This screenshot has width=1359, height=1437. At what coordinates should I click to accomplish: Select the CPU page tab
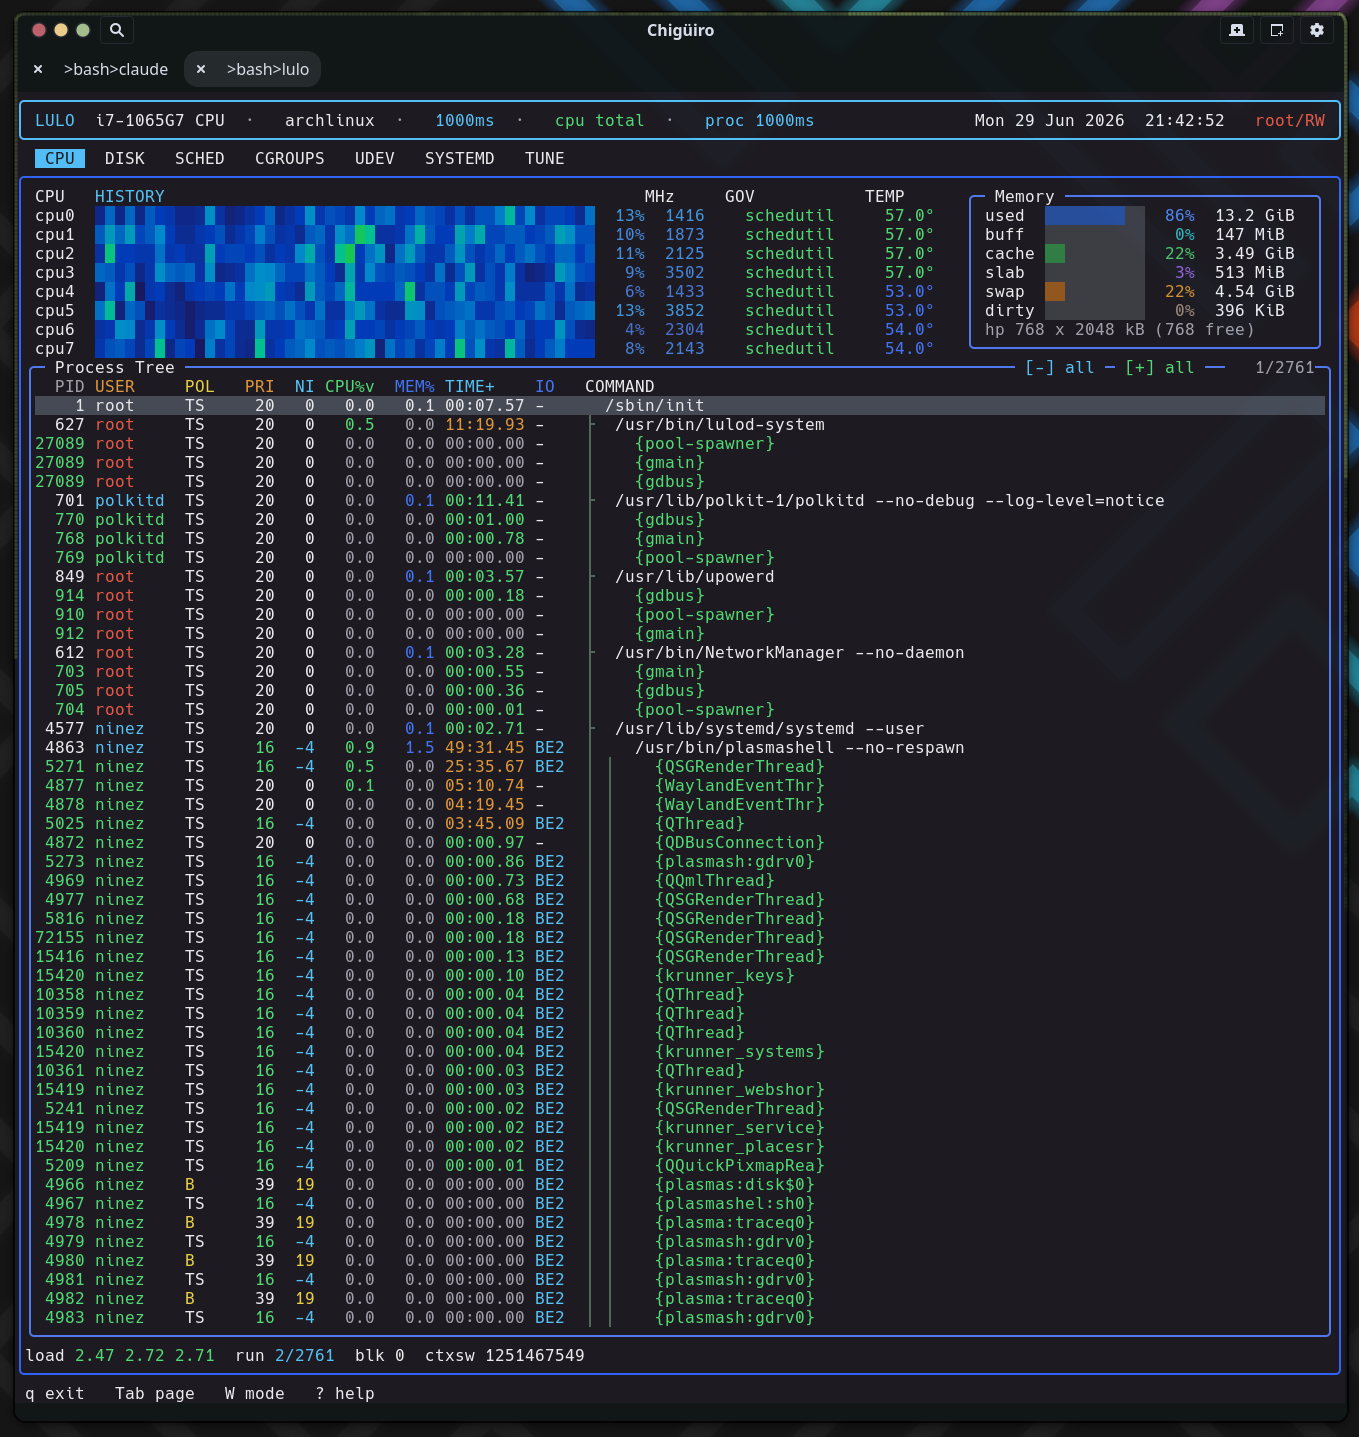click(x=60, y=158)
